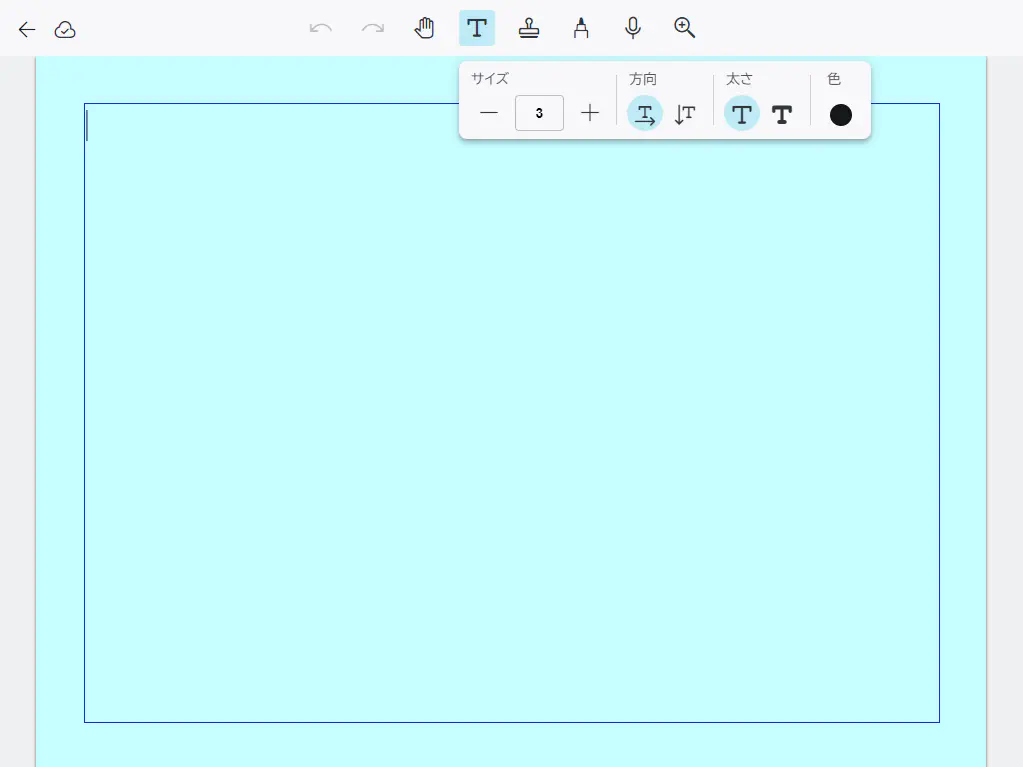Select the text tool in toolbar
The height and width of the screenshot is (767, 1023).
(477, 28)
